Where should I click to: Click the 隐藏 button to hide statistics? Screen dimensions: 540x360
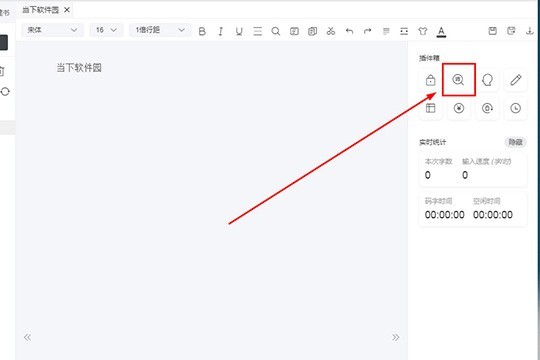[x=516, y=142]
